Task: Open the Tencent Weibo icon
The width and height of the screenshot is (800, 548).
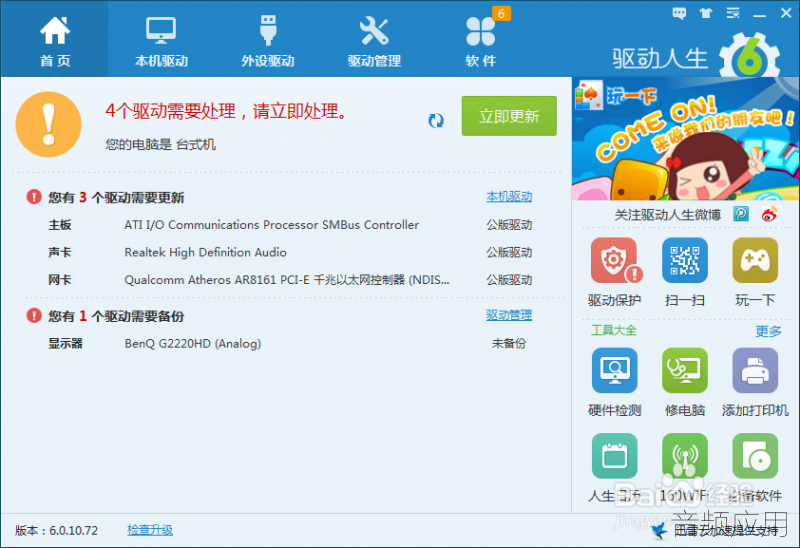Action: coord(741,214)
